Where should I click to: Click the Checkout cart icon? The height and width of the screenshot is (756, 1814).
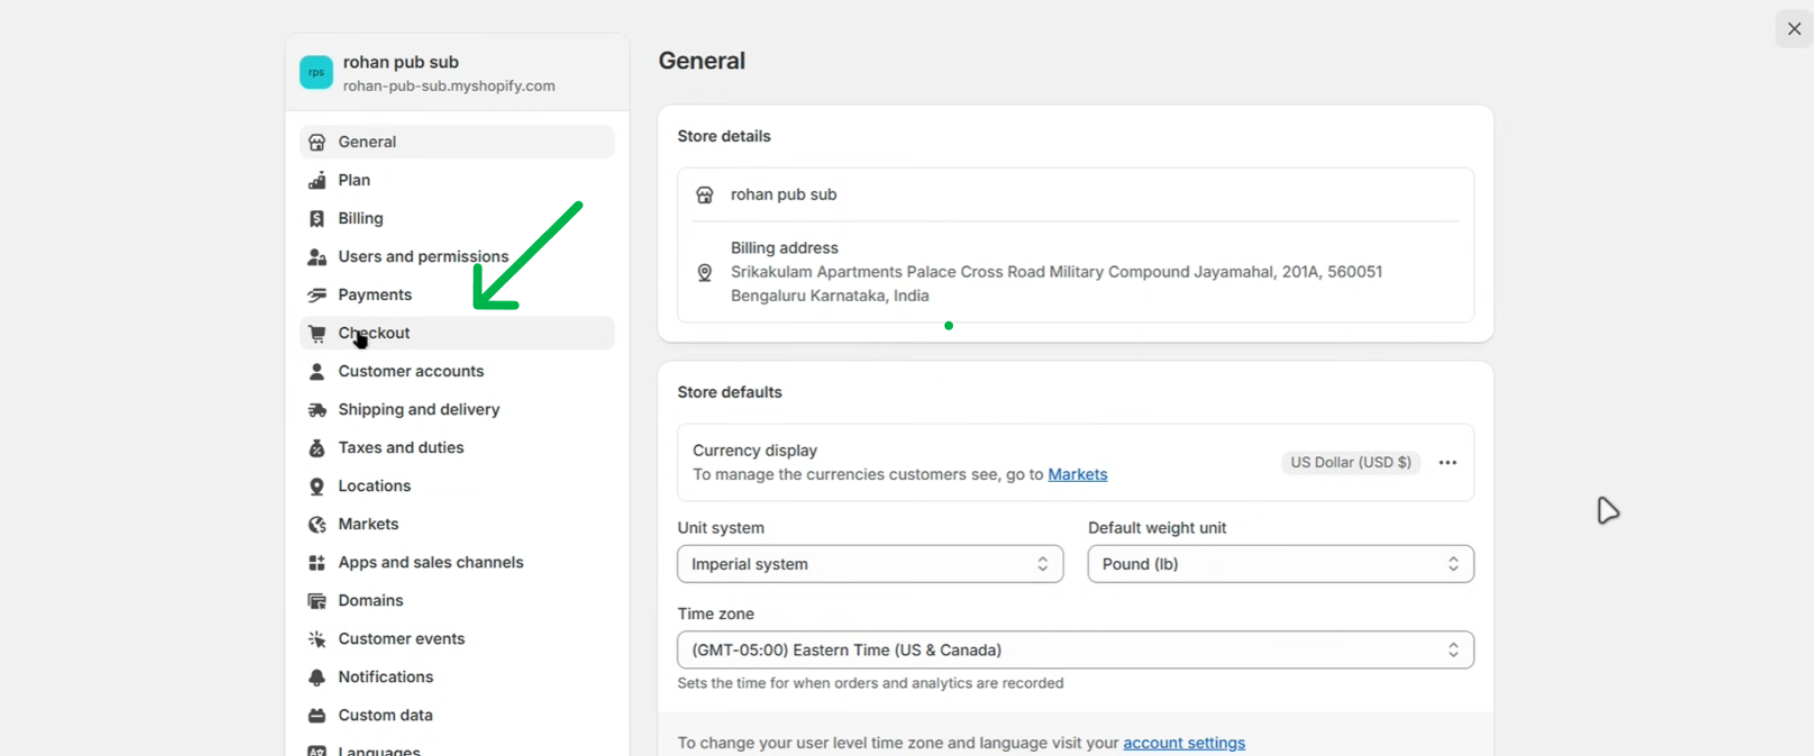[317, 333]
